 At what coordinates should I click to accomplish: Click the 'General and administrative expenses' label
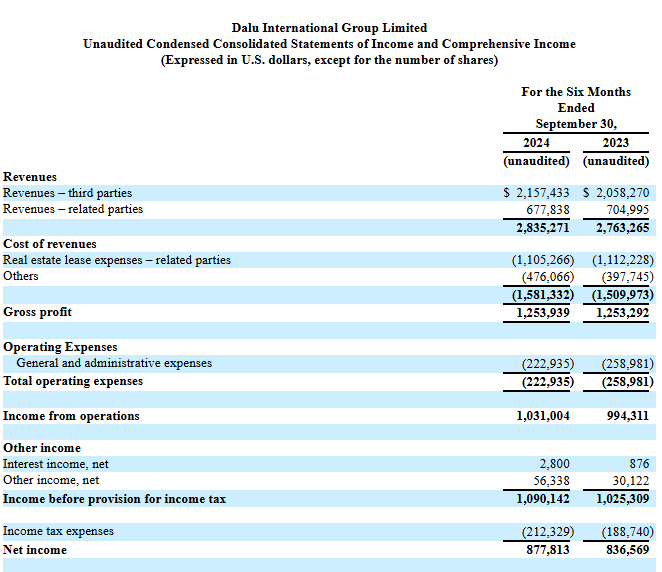tap(114, 364)
